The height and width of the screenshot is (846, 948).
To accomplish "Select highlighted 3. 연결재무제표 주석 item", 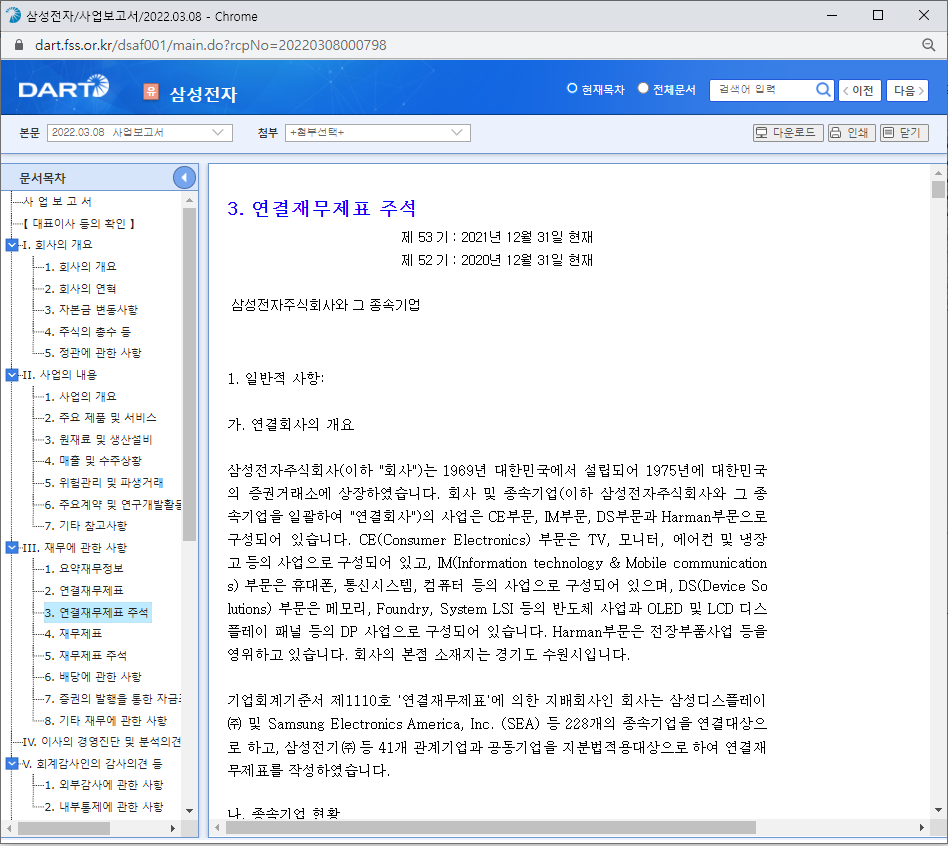I will [x=97, y=613].
